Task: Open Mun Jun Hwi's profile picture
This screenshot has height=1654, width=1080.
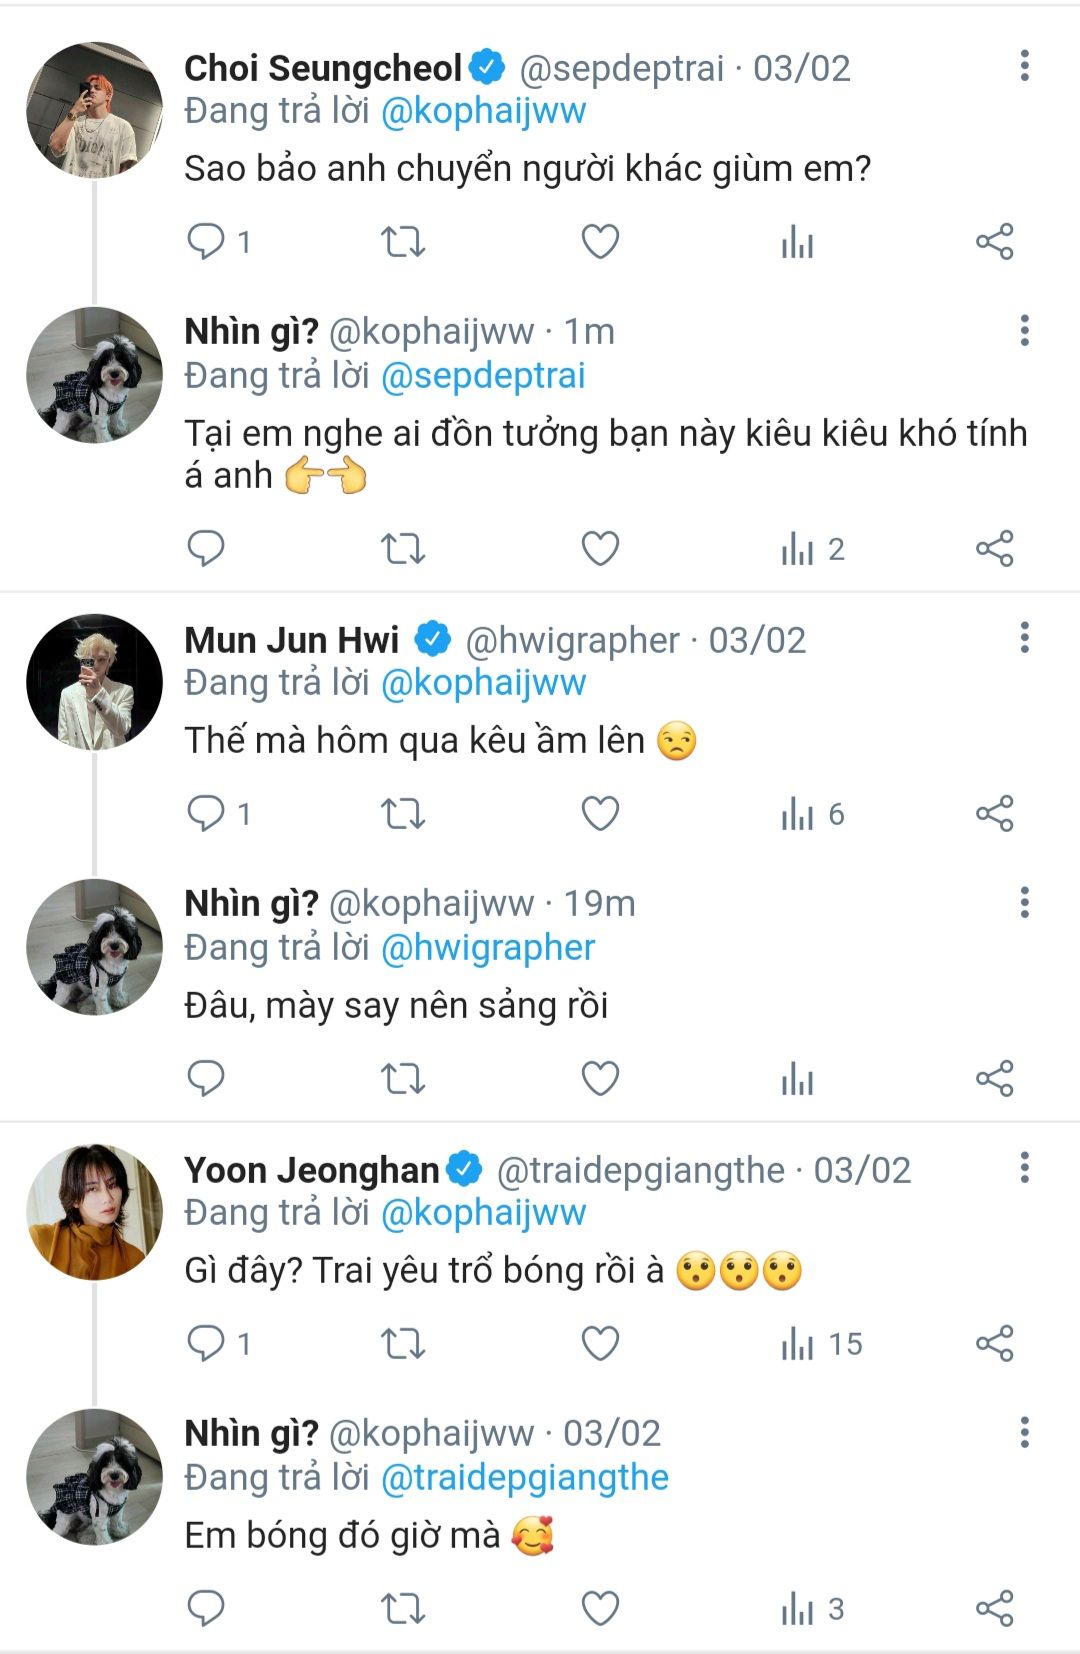Action: [x=94, y=682]
